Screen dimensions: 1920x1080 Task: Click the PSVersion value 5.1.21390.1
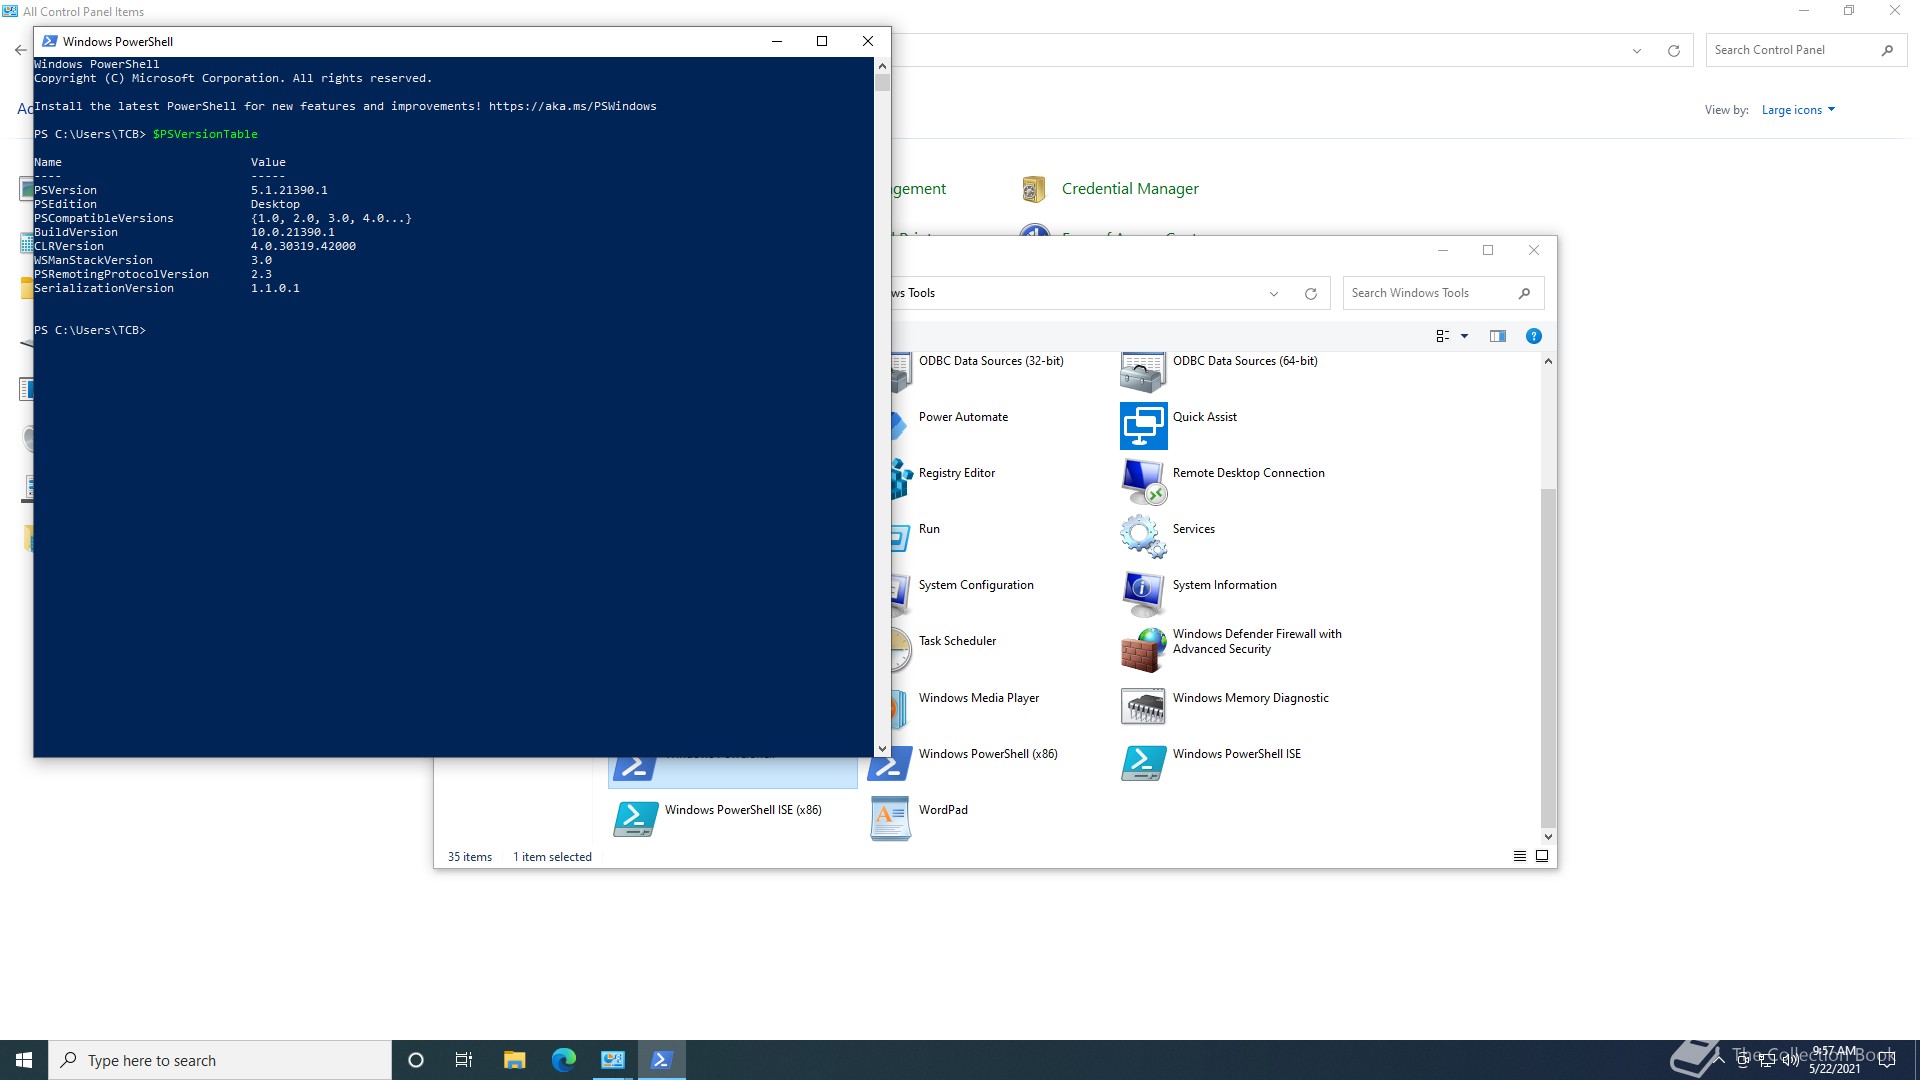point(289,190)
